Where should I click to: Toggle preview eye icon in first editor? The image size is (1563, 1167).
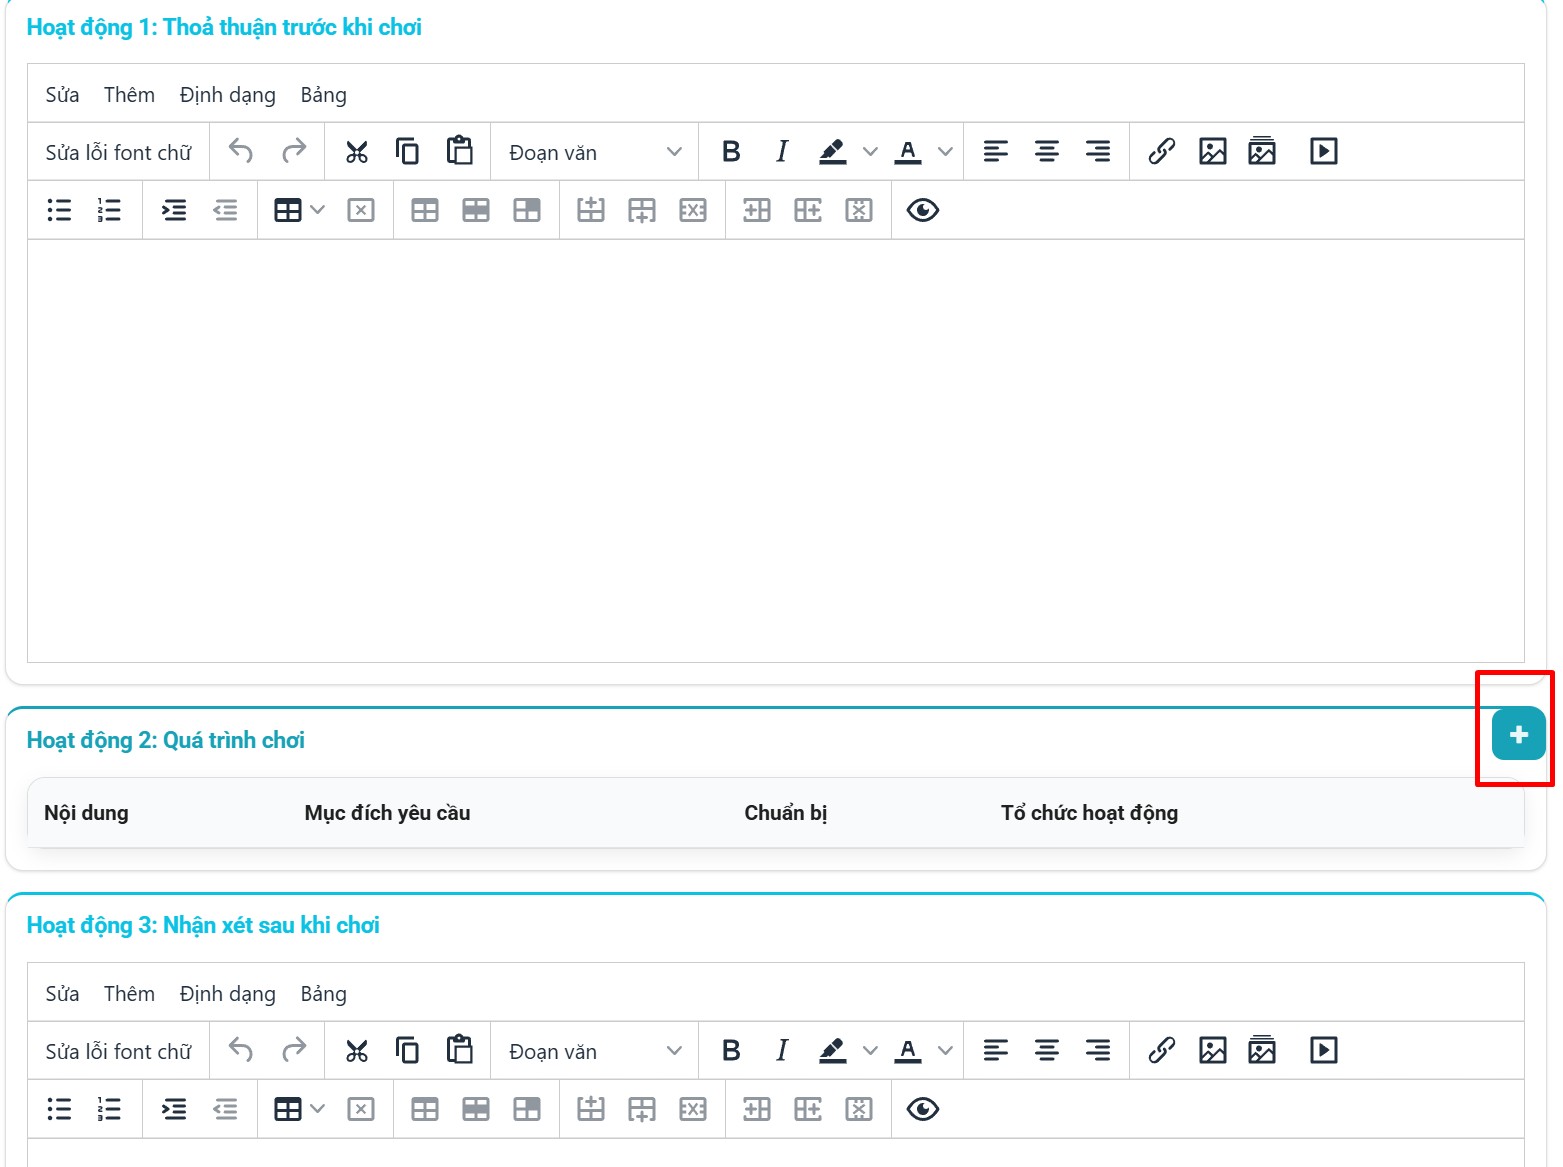pyautogui.click(x=922, y=210)
